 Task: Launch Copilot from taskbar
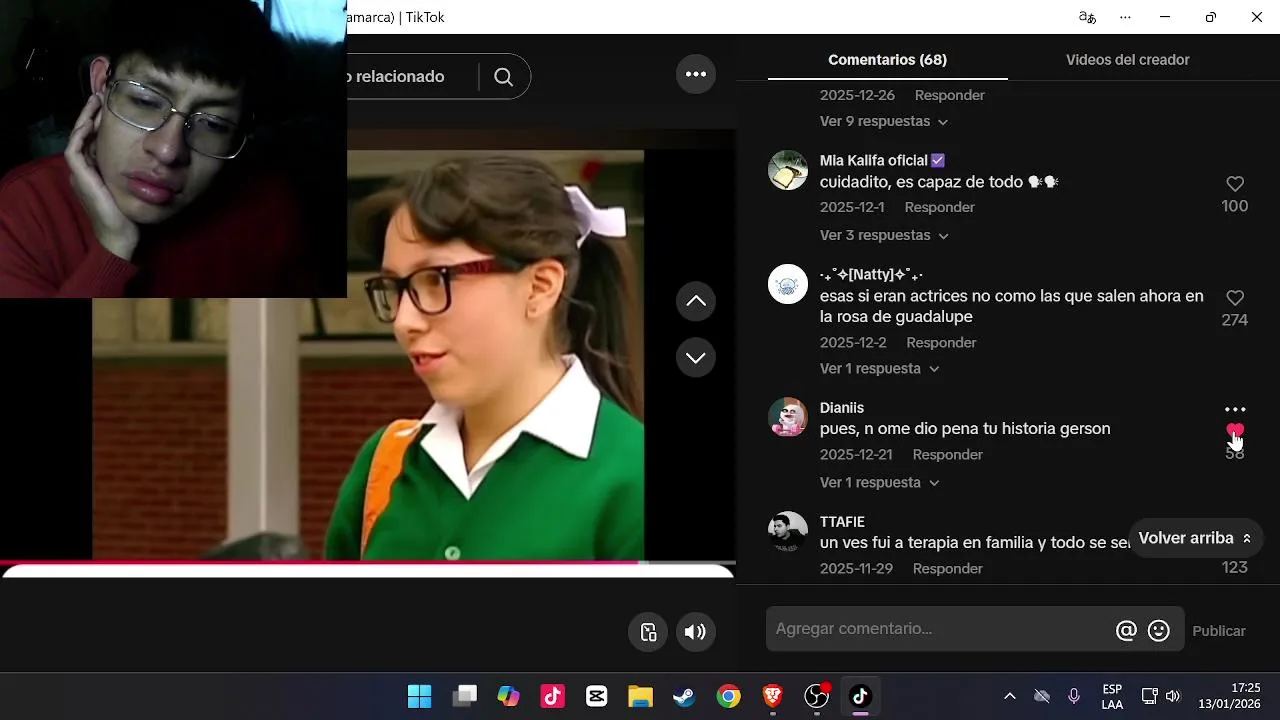coord(508,696)
